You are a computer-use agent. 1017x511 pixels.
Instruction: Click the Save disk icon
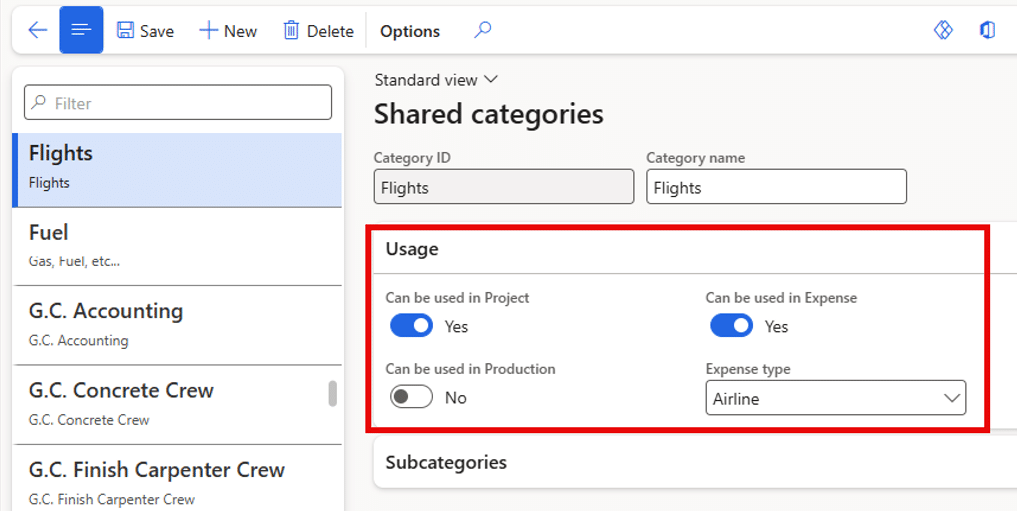click(x=126, y=31)
